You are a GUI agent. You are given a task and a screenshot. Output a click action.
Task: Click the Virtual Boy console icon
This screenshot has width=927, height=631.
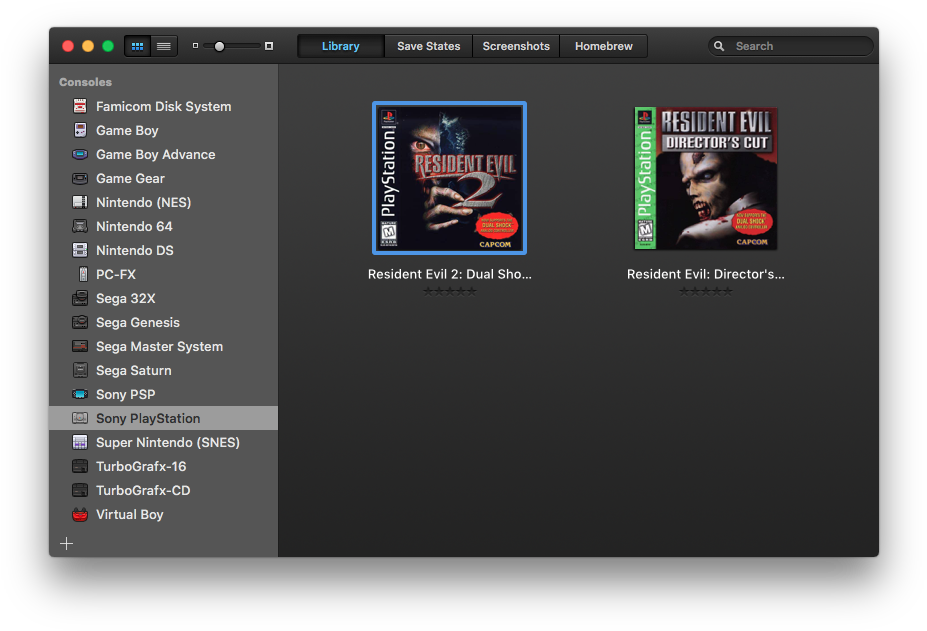point(80,514)
